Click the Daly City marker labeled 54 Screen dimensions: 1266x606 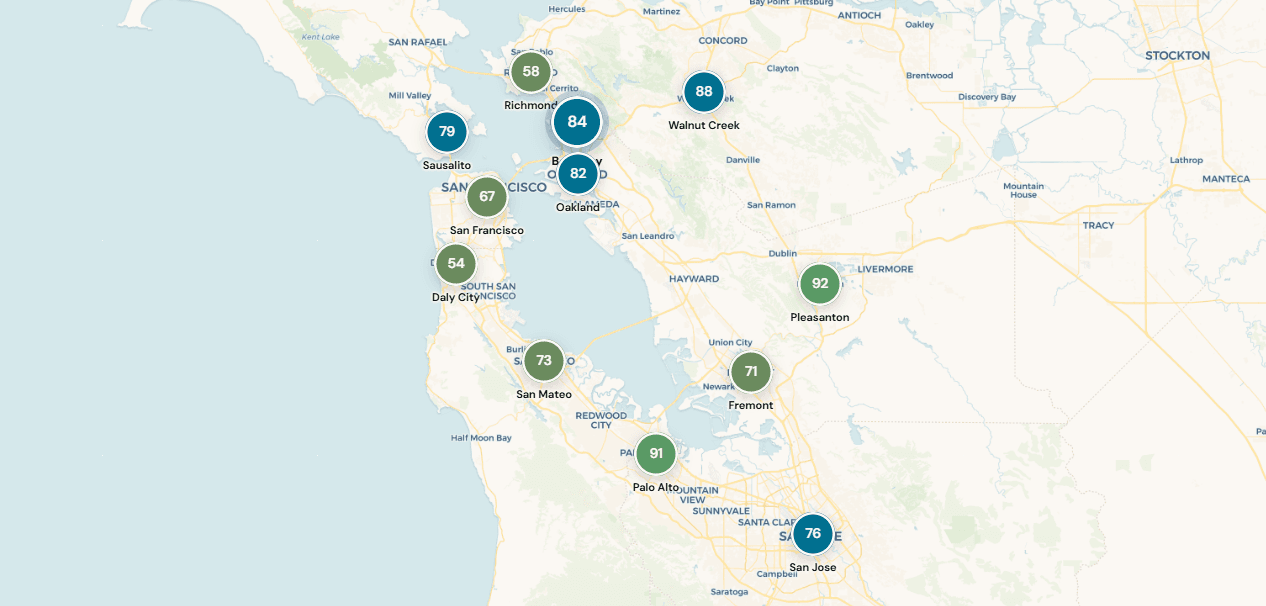455,263
